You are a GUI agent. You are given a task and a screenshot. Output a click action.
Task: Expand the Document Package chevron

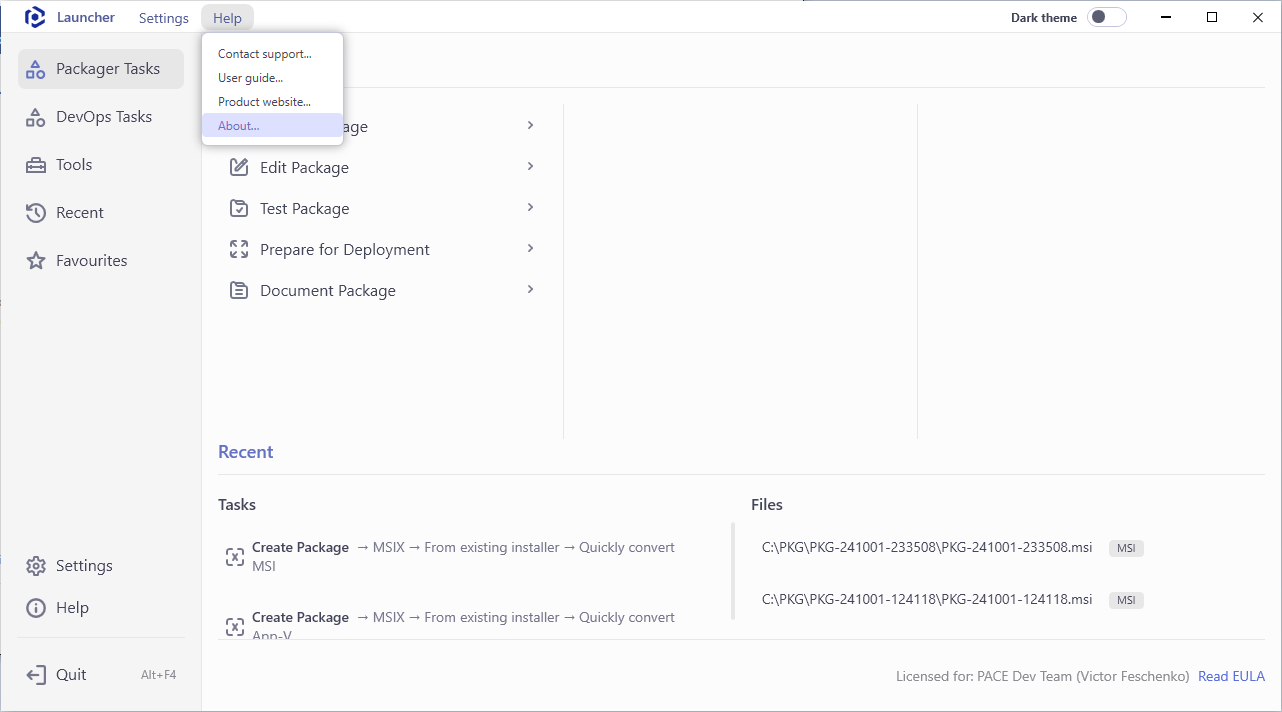coord(530,289)
